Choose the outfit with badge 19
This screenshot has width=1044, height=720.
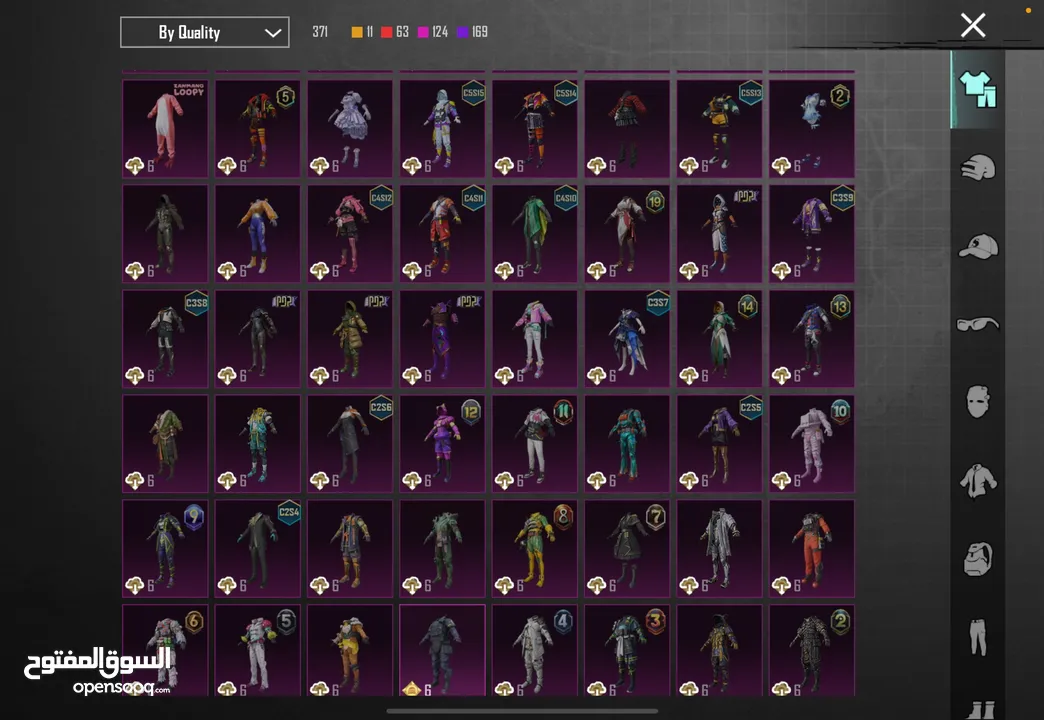[627, 234]
